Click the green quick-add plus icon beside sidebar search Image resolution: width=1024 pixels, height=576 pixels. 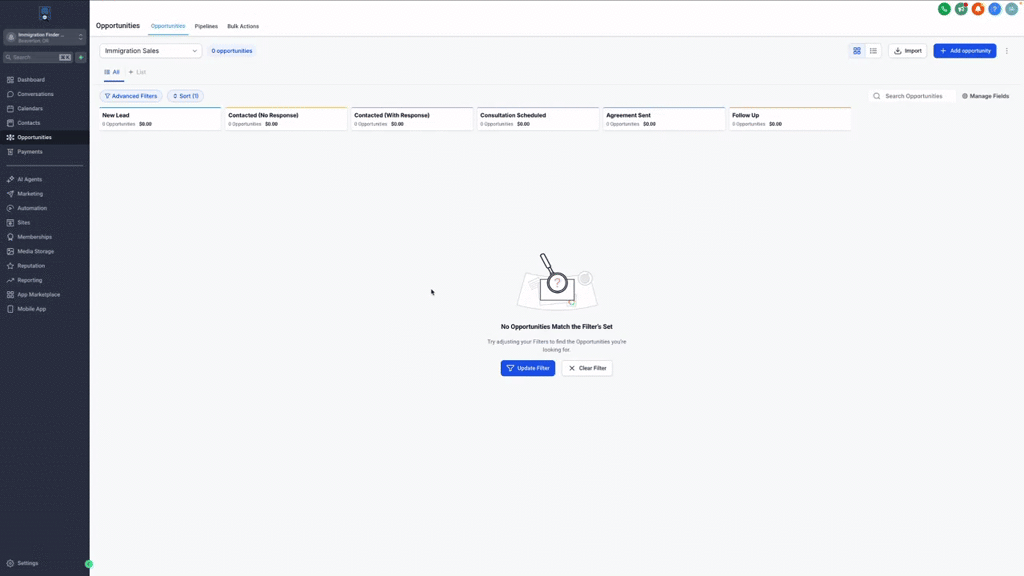81,58
